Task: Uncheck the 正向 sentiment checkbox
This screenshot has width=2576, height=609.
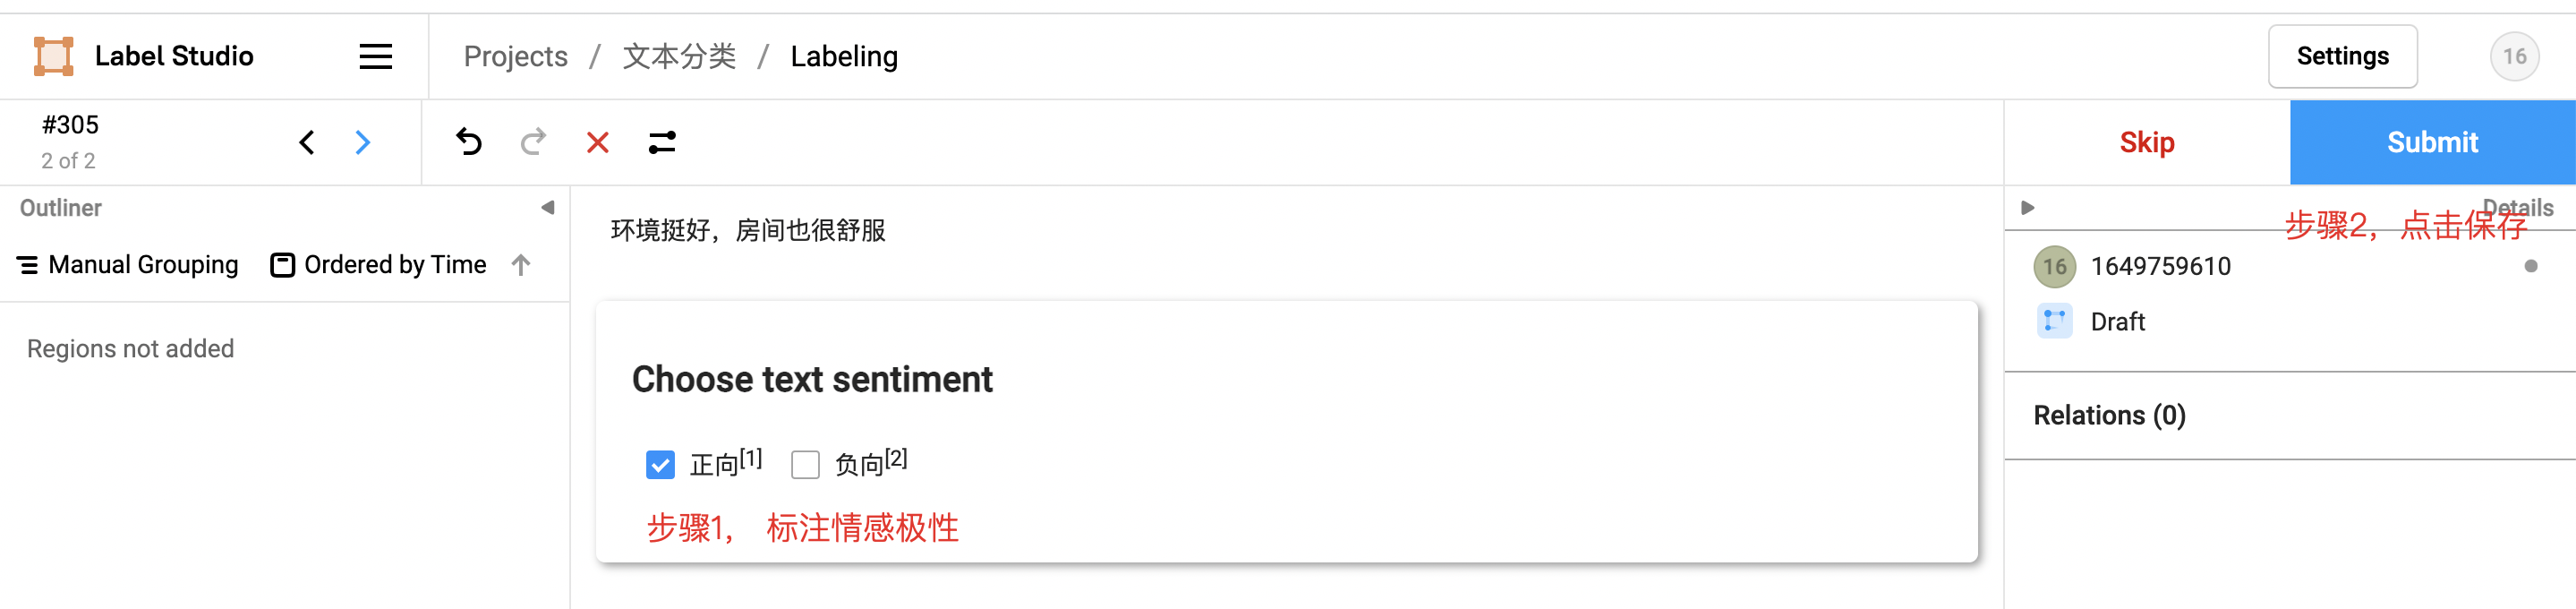Action: 660,465
